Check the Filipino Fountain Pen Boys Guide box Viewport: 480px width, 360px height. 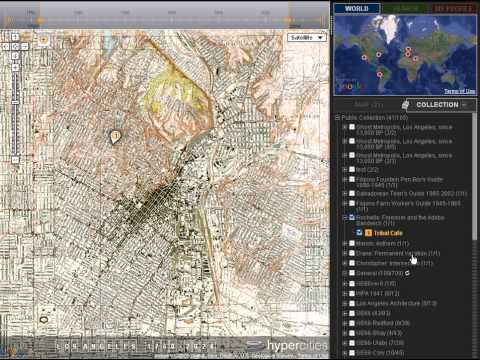tap(352, 179)
